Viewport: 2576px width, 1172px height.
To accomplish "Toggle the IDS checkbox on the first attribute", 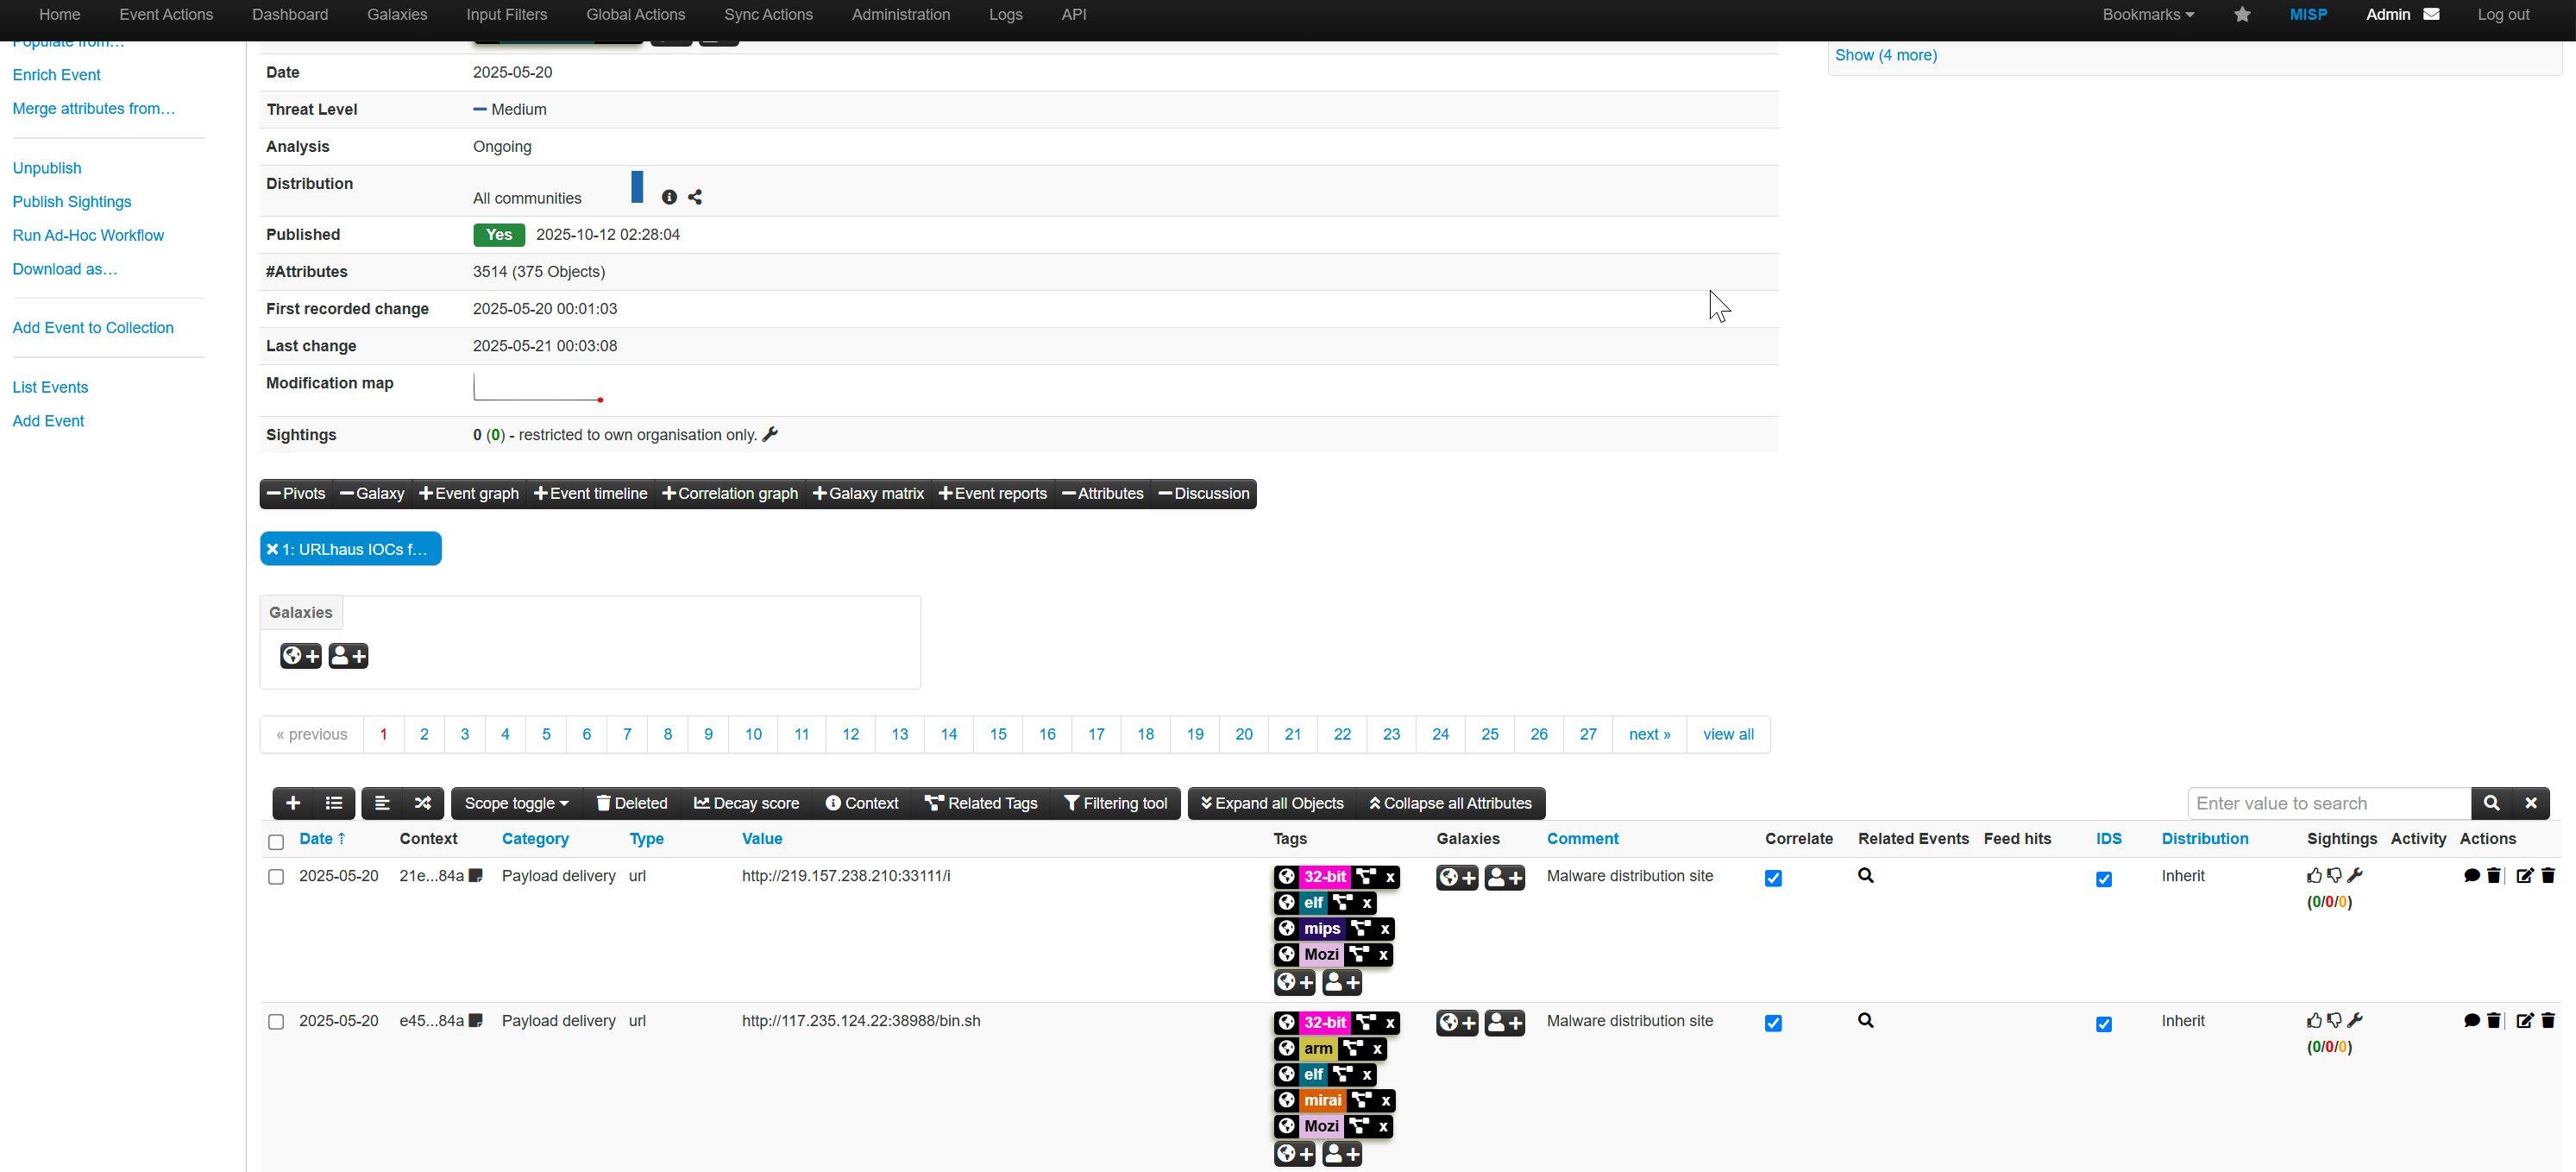I will pos(2104,879).
